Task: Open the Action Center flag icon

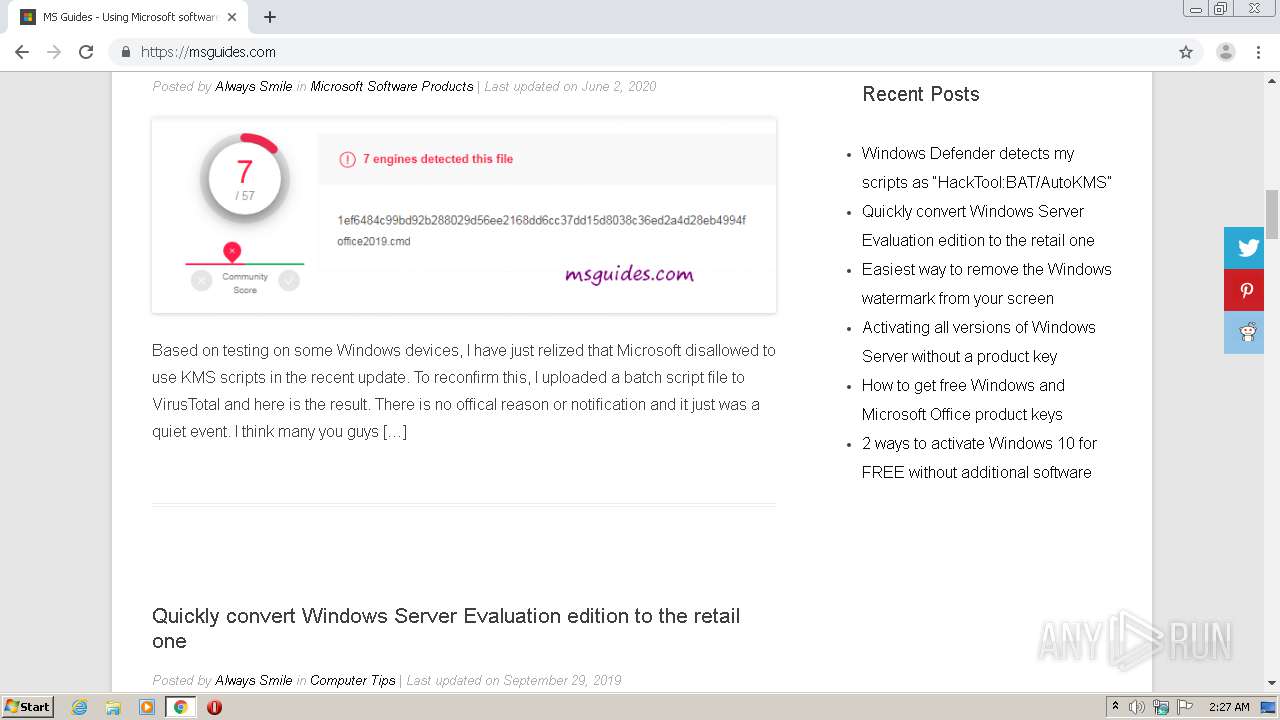Action: pos(1185,707)
